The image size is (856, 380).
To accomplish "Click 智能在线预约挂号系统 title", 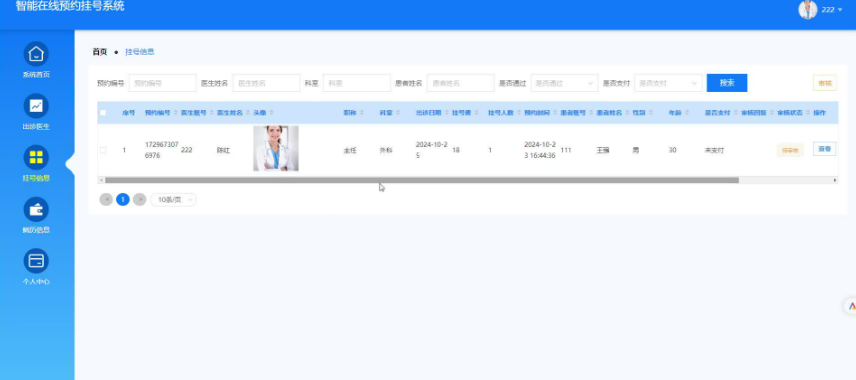I will [70, 7].
